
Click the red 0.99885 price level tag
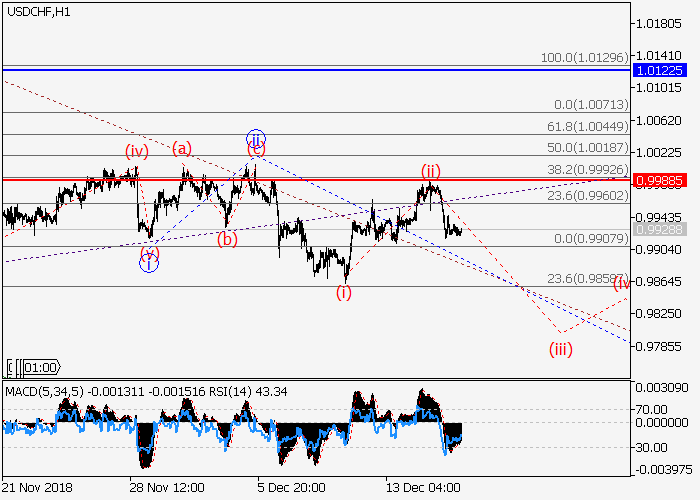coord(659,179)
